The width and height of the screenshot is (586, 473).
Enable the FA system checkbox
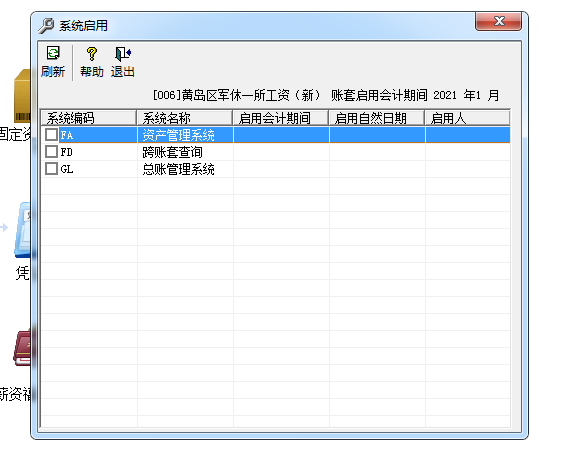tap(51, 135)
